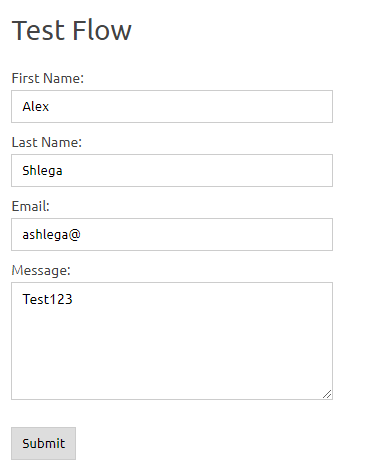The height and width of the screenshot is (472, 377).
Task: Click the word "Test" in the heading
Action: (38, 30)
